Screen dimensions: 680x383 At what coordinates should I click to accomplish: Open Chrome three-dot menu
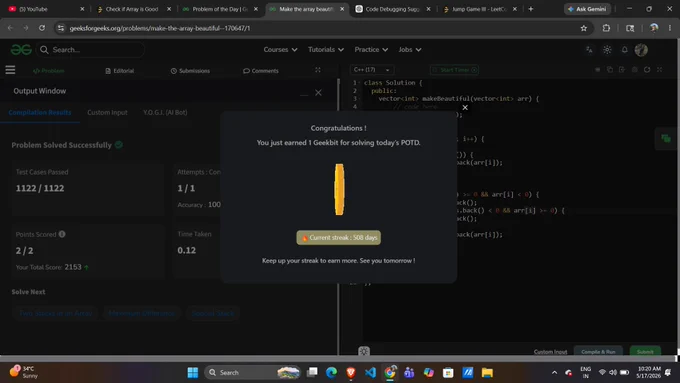[670, 28]
